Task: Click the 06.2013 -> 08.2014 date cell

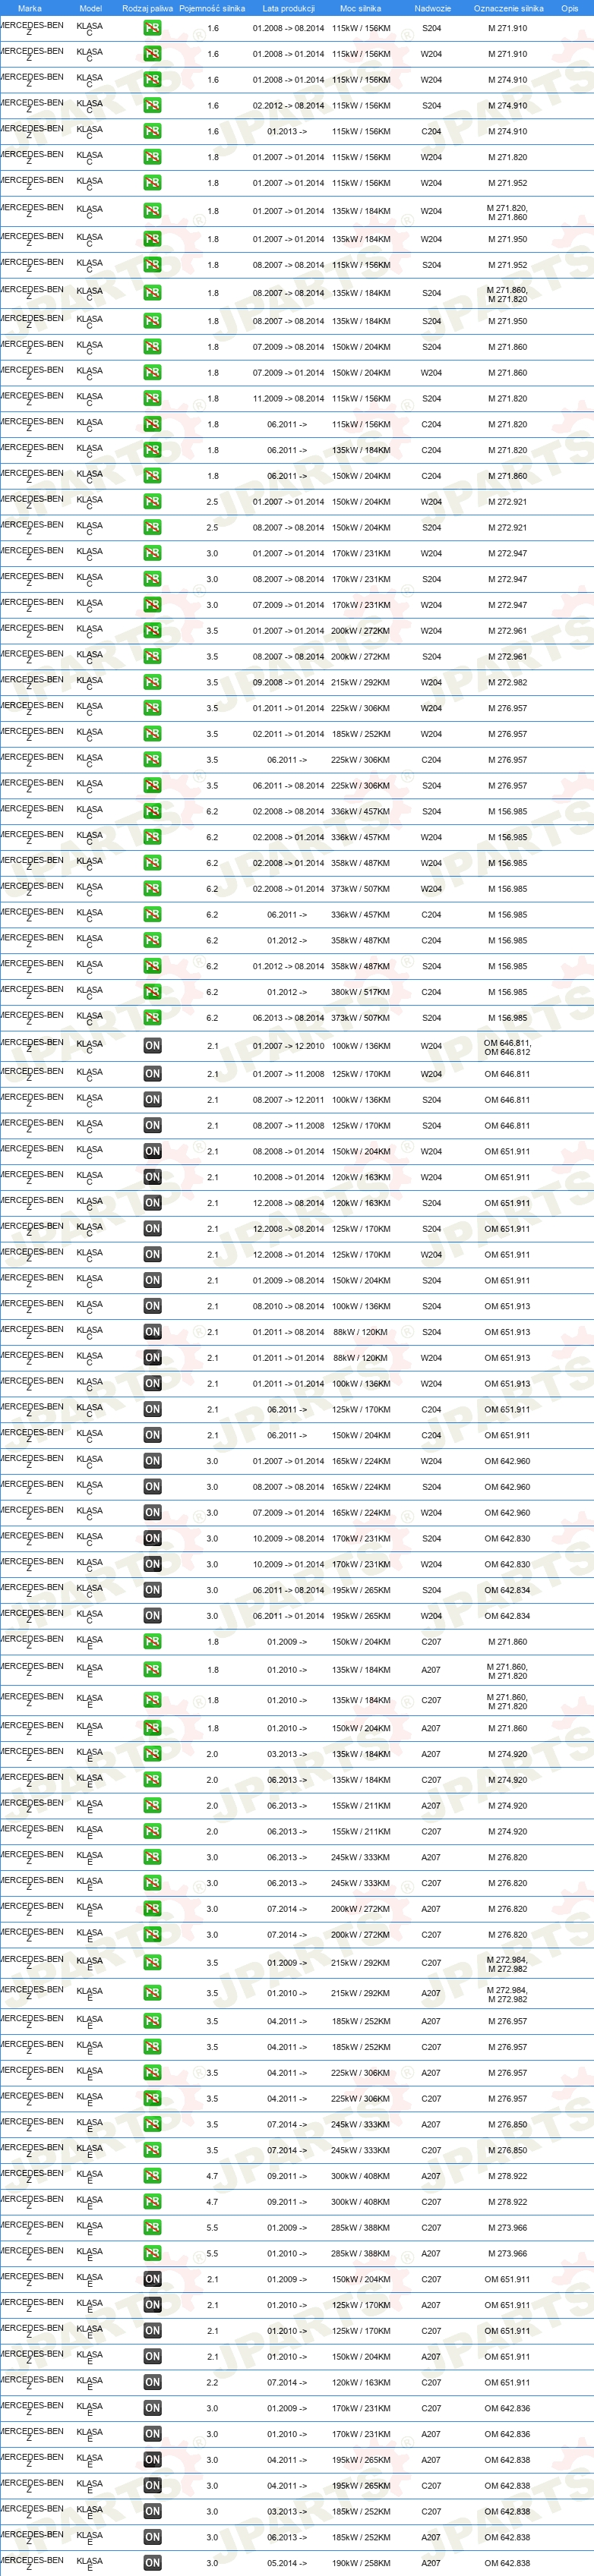Action: point(288,1018)
